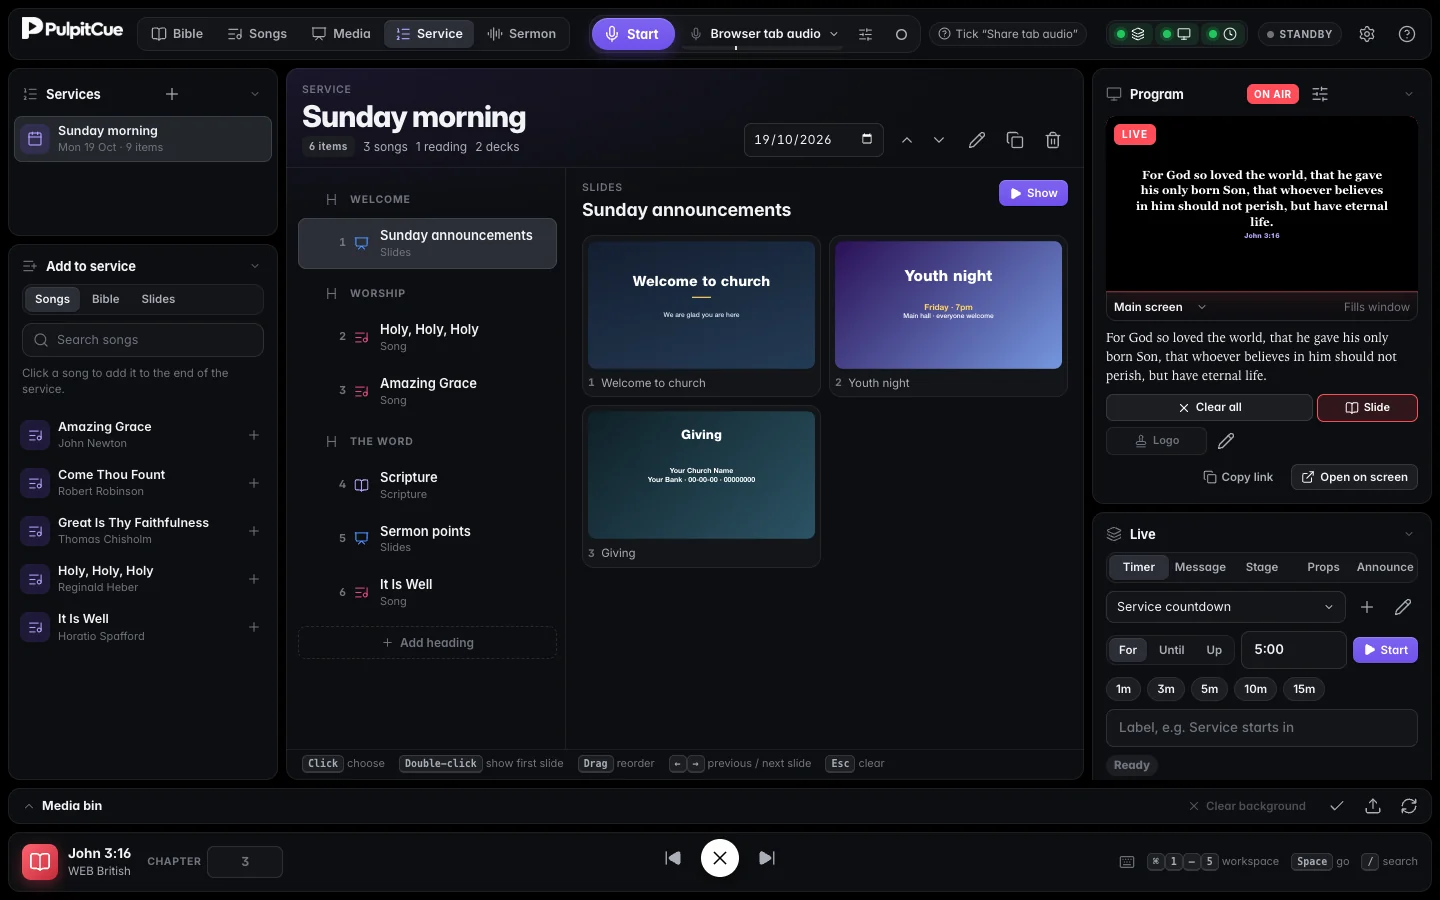
Task: Click the Show button for slides
Action: pyautogui.click(x=1033, y=193)
